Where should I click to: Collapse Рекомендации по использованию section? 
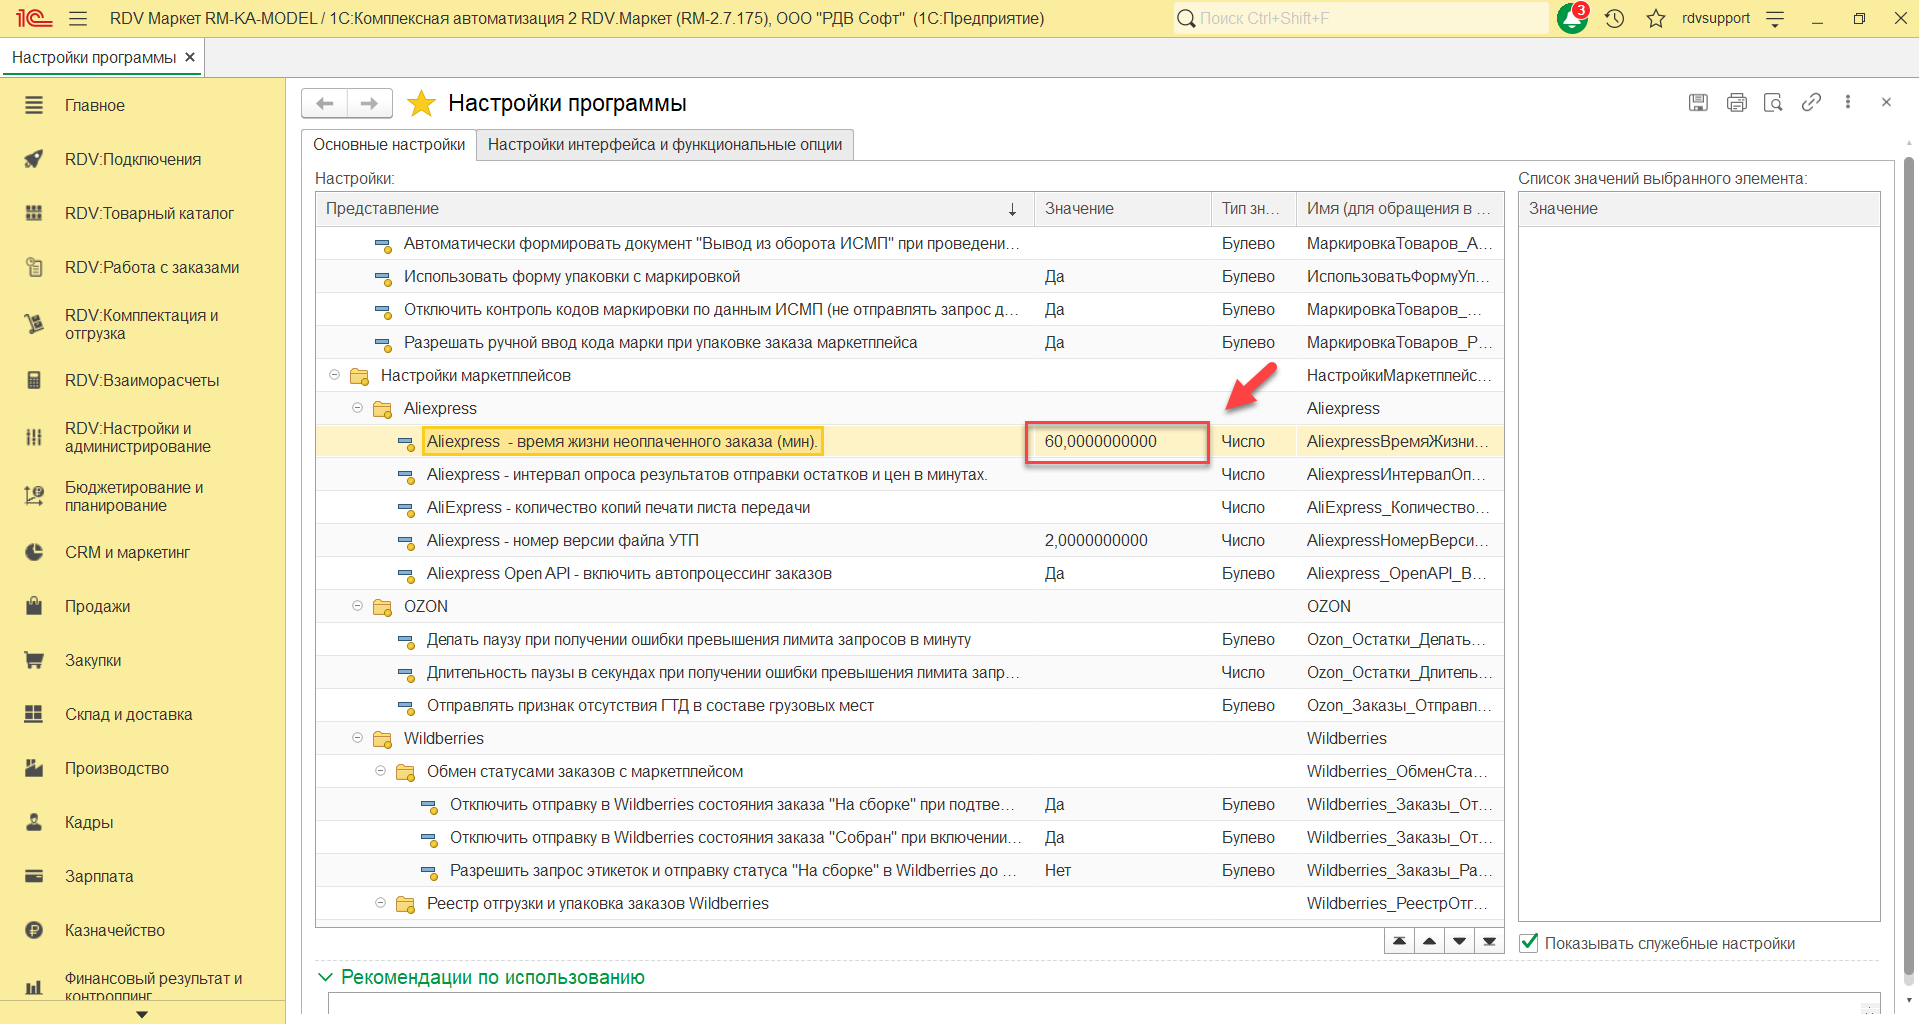[x=325, y=977]
